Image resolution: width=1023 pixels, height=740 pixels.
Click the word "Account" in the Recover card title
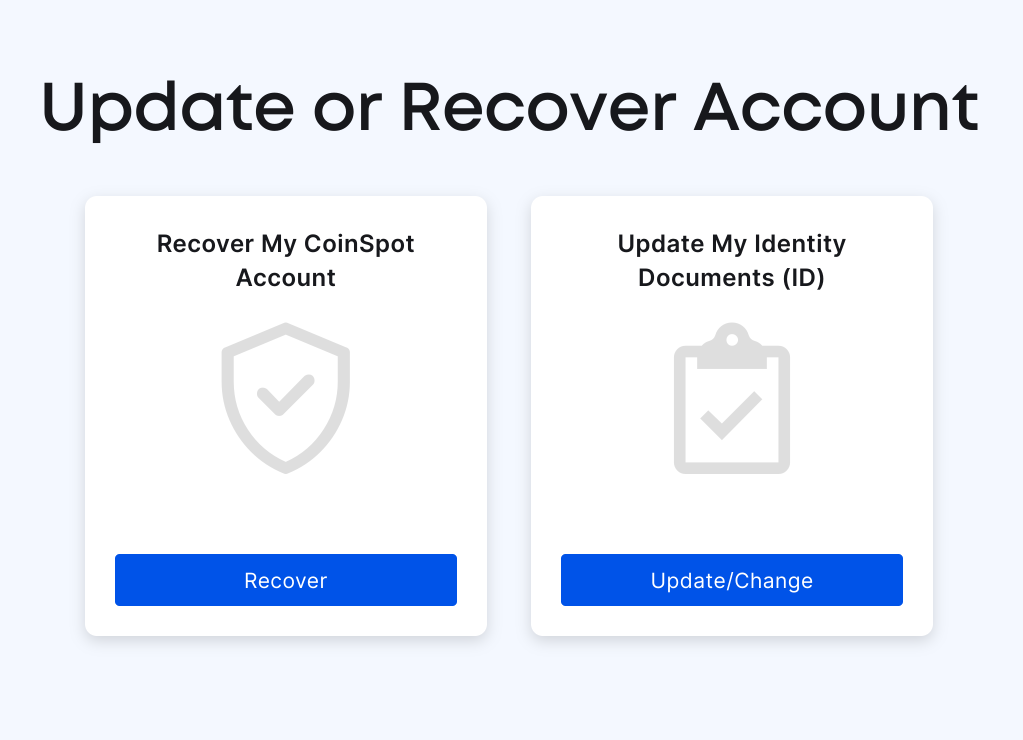tap(286, 278)
